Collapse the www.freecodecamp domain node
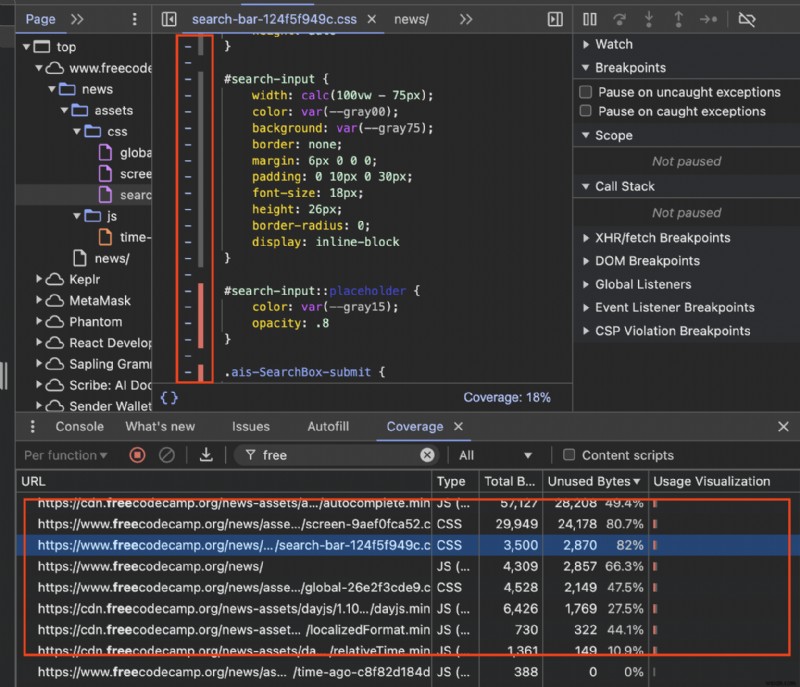800x687 pixels. pos(39,68)
